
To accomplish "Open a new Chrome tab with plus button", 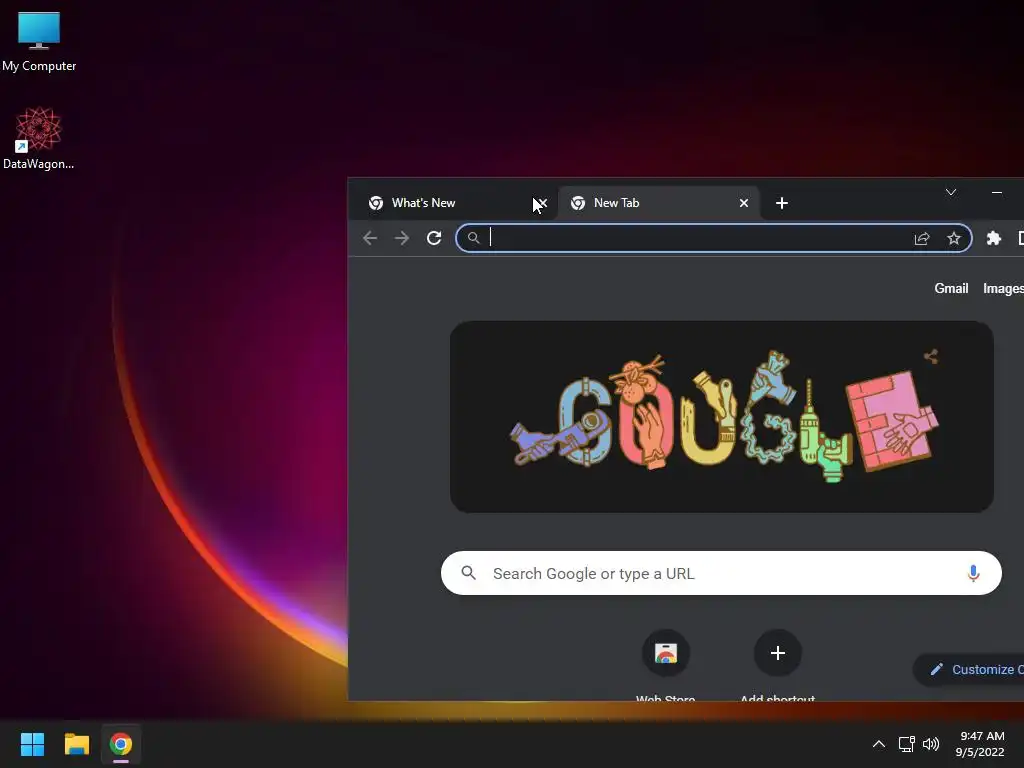I will tap(781, 203).
